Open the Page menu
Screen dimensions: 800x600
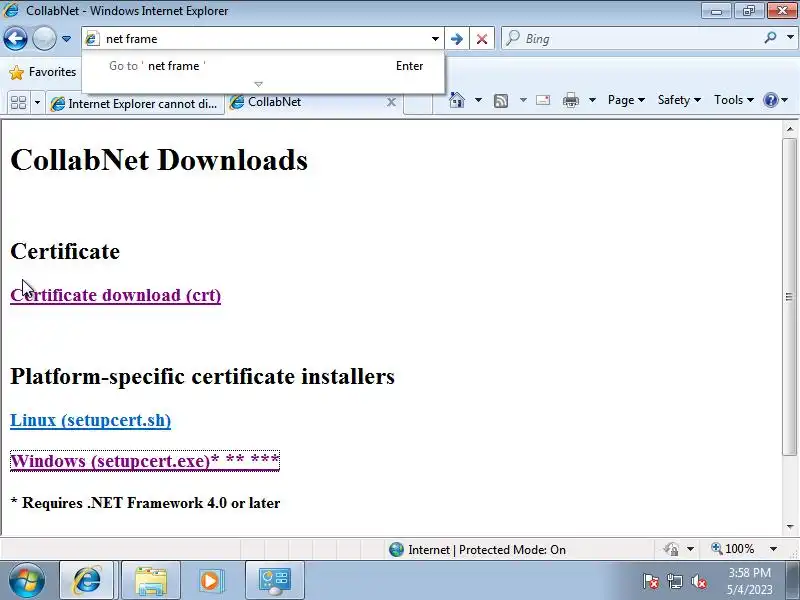(626, 100)
